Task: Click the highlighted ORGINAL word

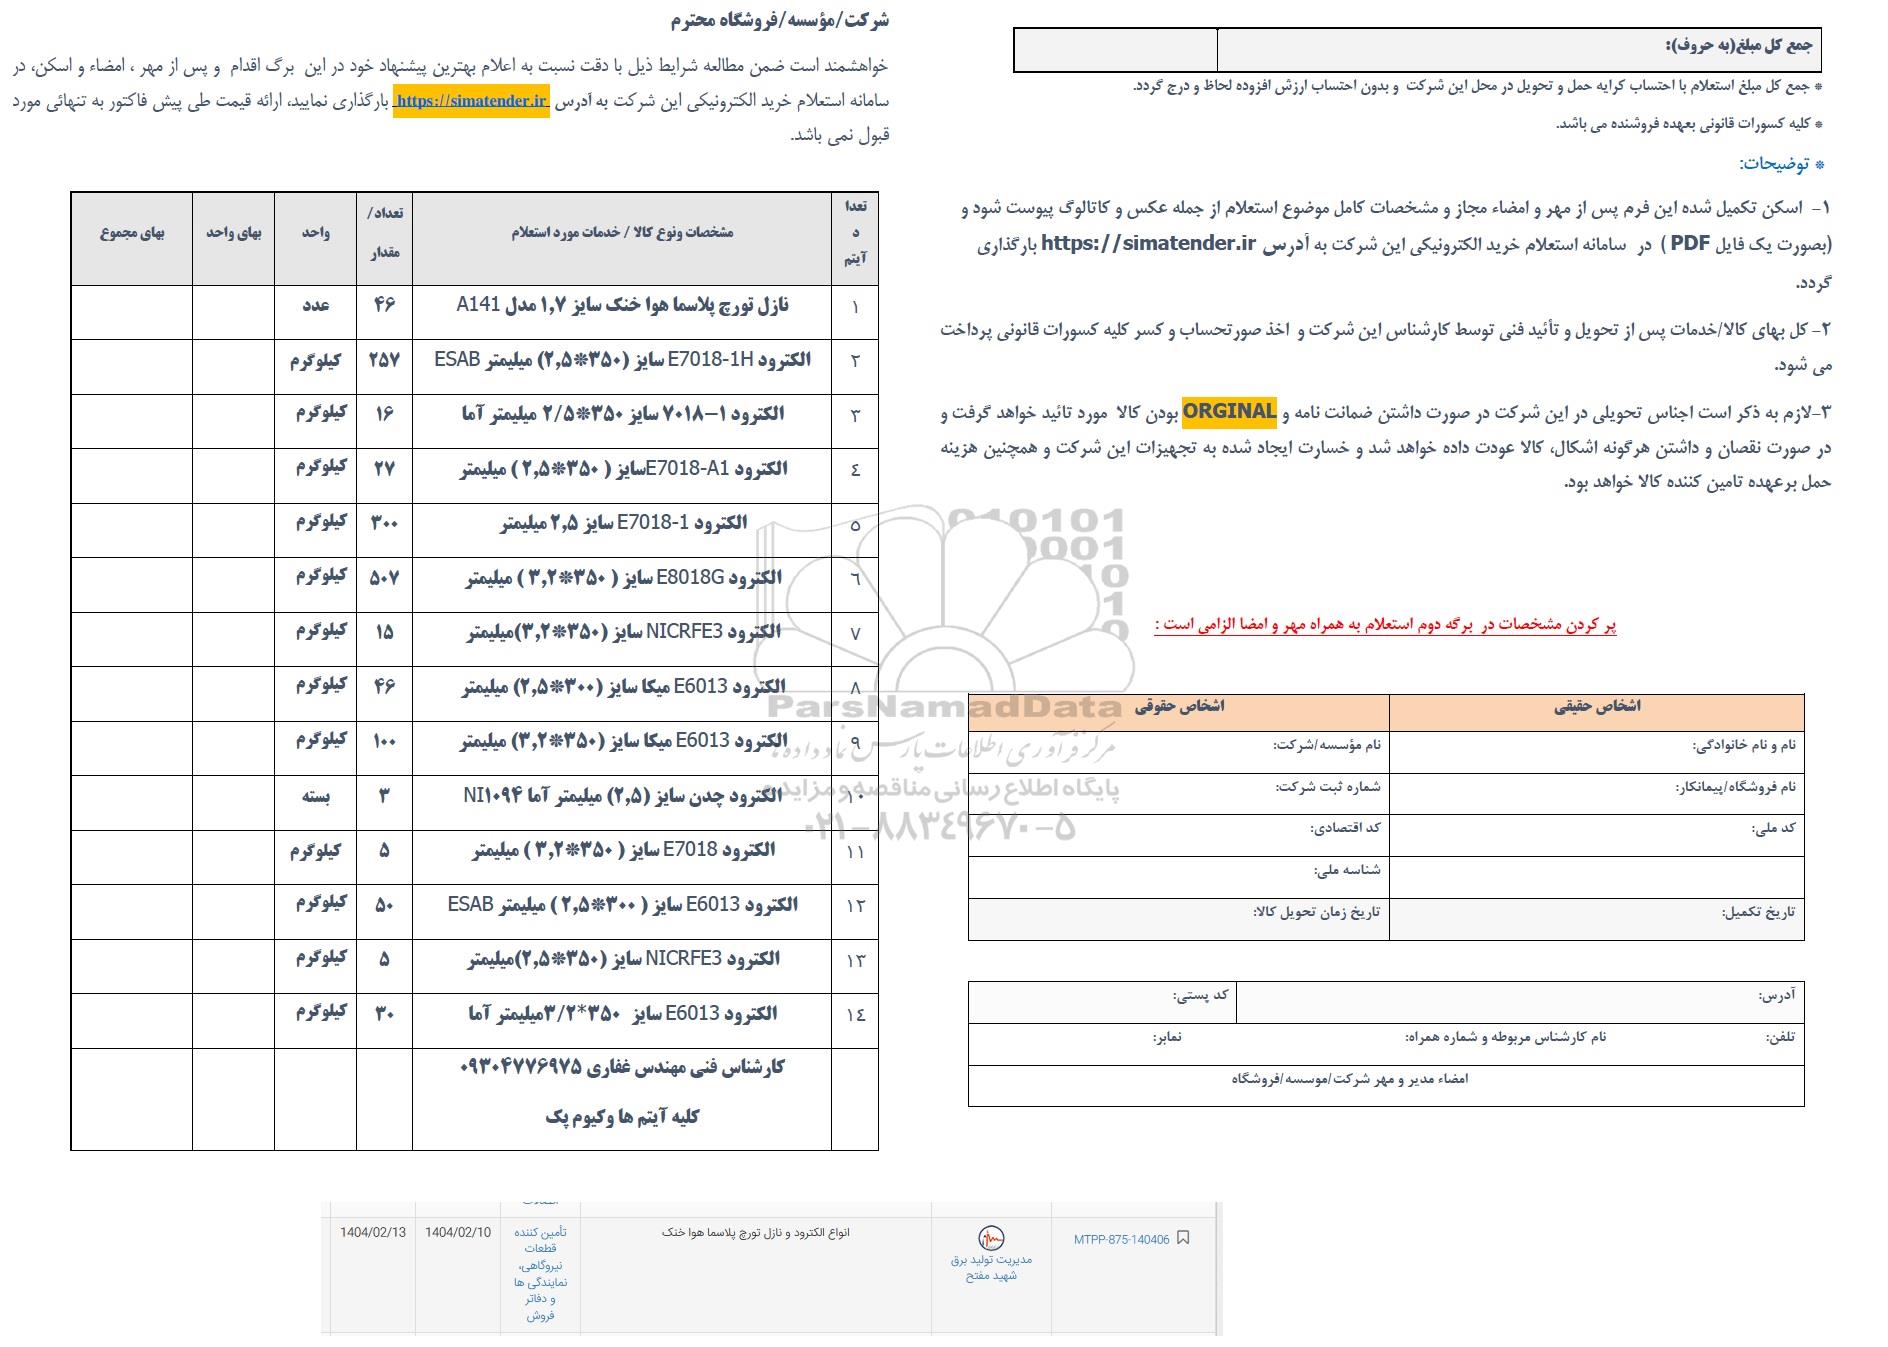Action: coord(1229,411)
